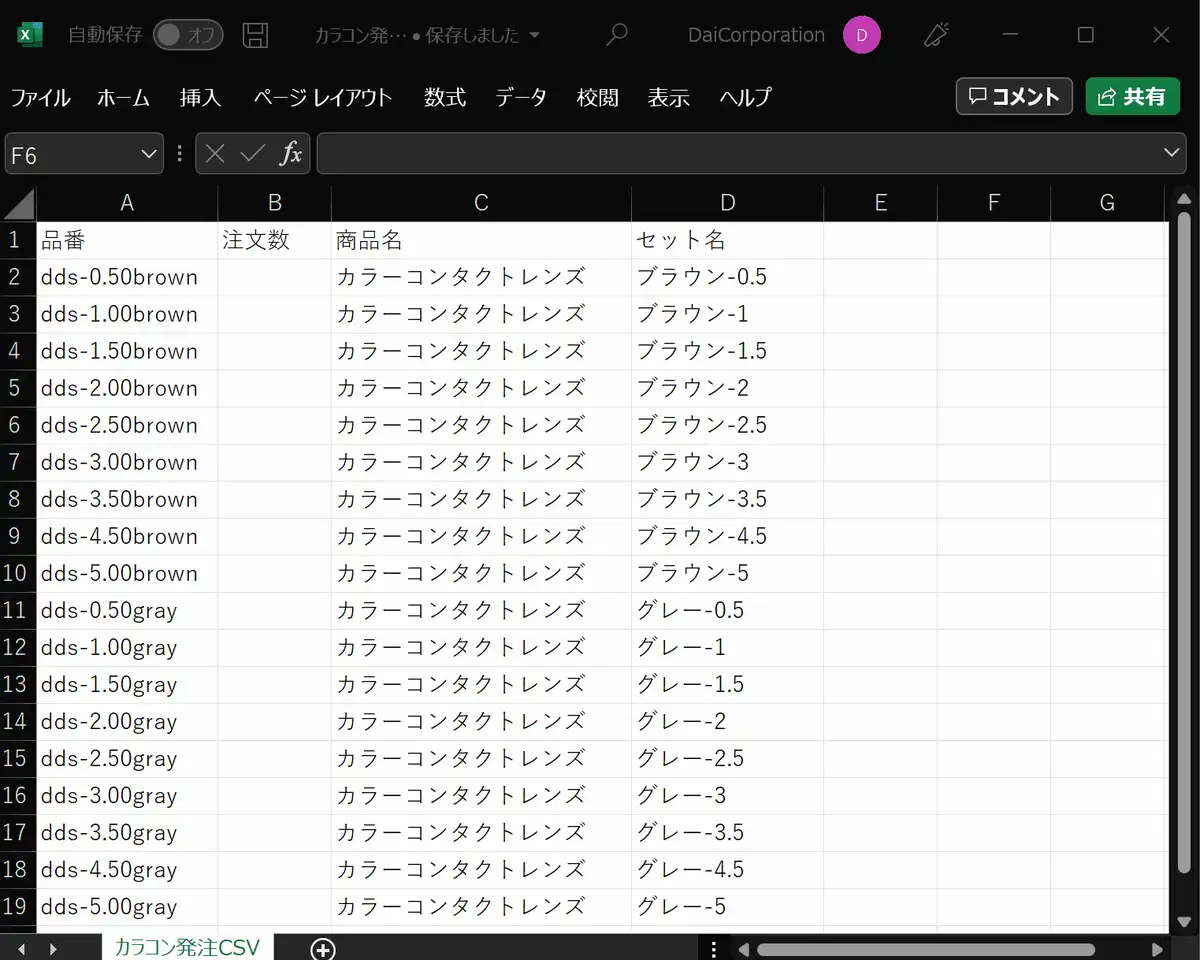The width and height of the screenshot is (1200, 960).
Task: Switch to the 校閲 tab
Action: (x=598, y=97)
